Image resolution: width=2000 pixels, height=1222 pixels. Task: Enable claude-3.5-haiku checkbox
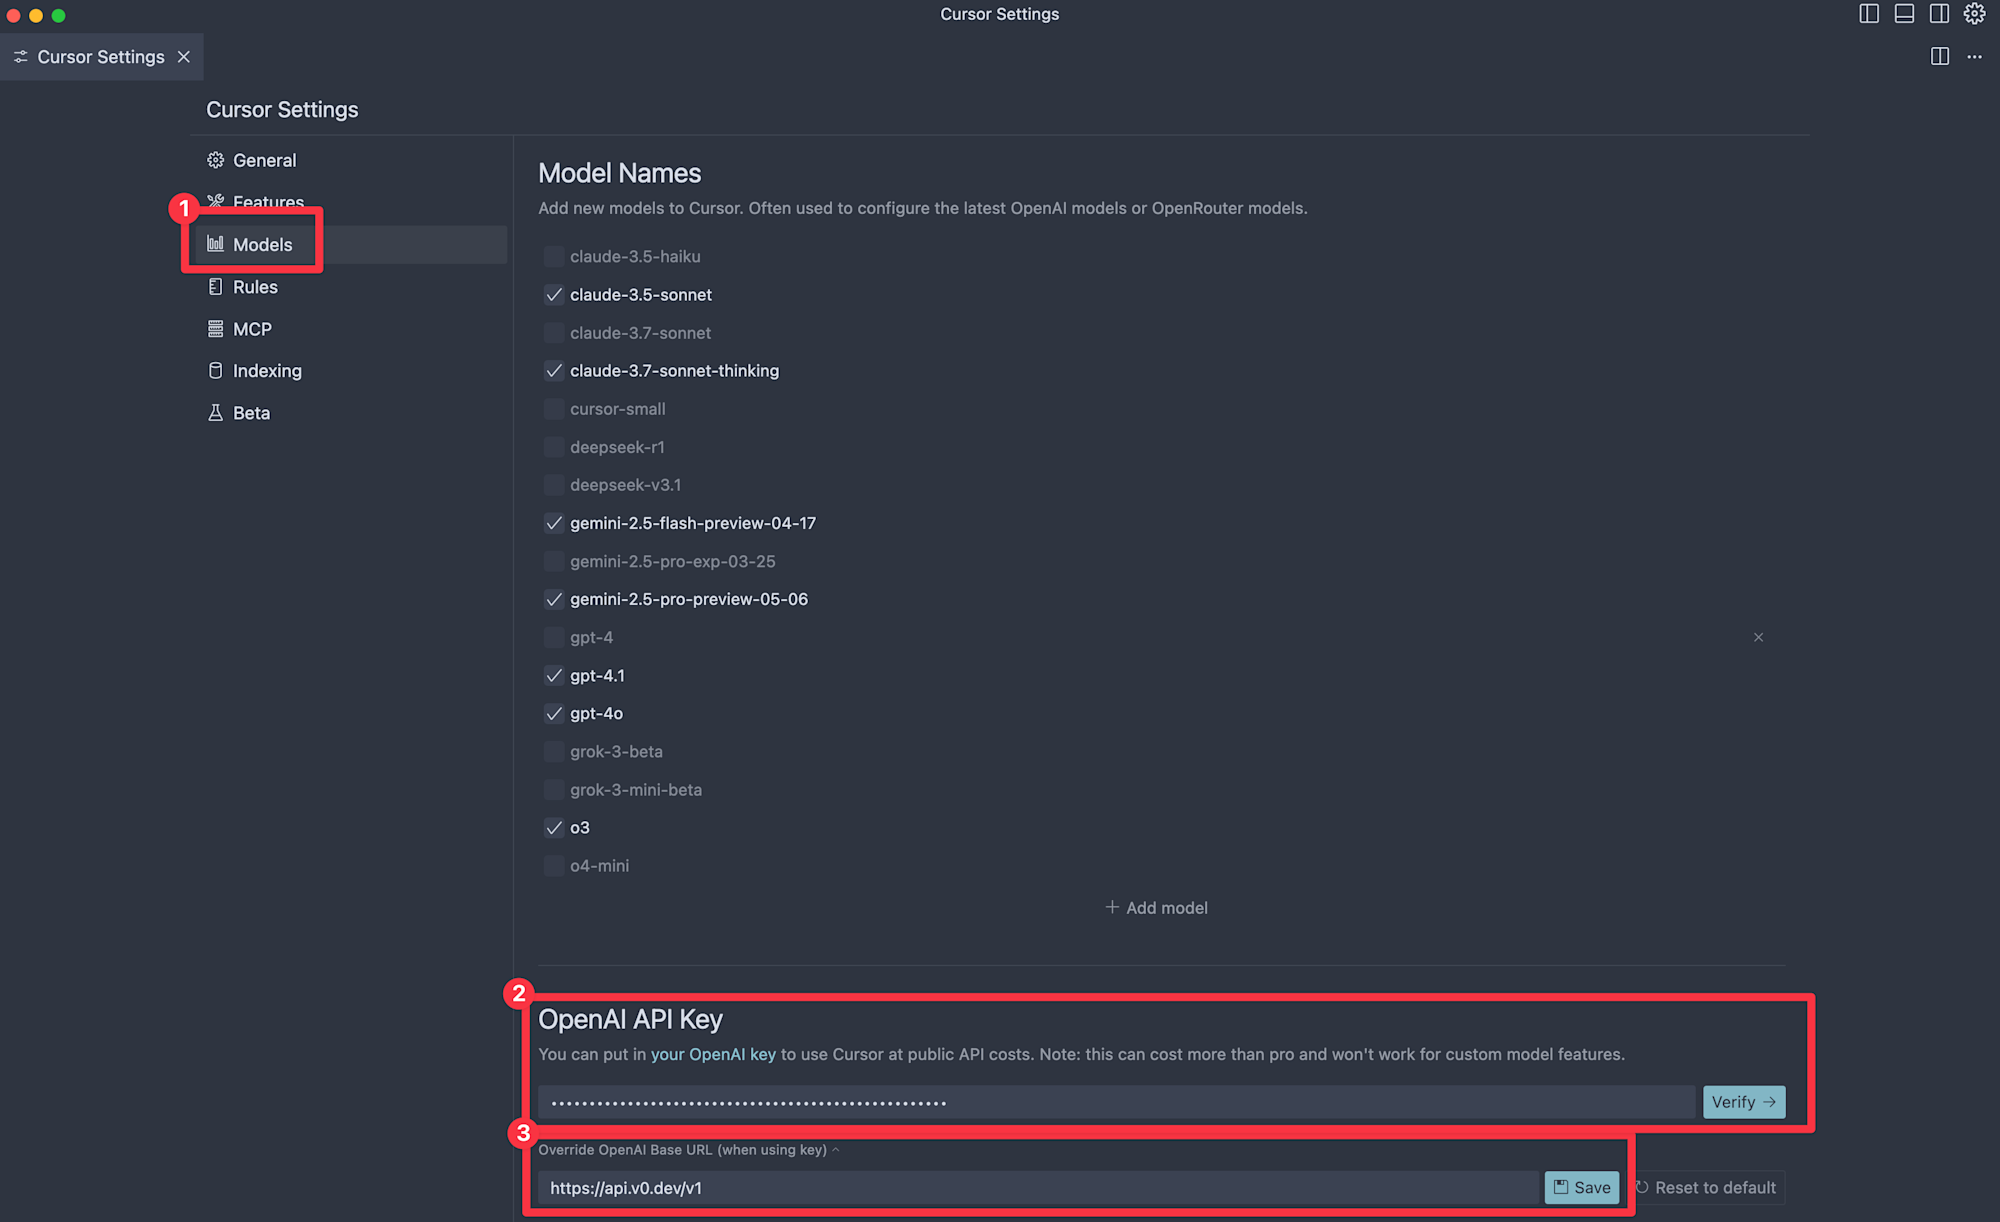pos(553,257)
